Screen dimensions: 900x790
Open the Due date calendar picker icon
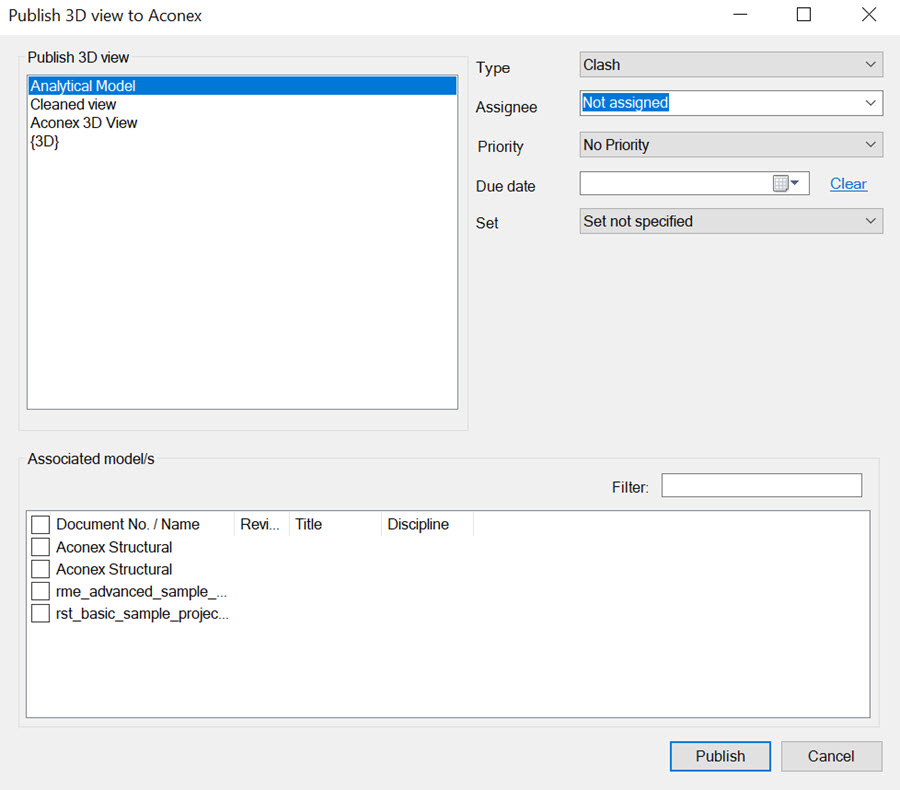click(x=785, y=183)
